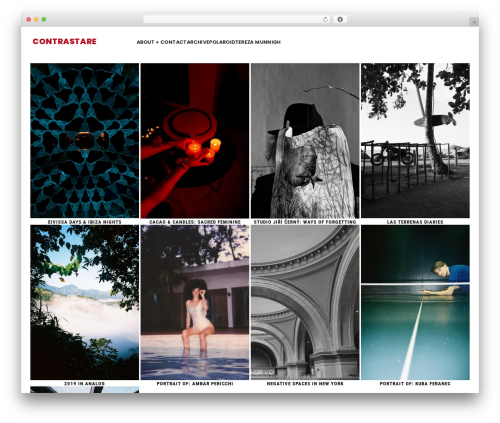Open the About + Contact page
500x423 pixels.
tap(161, 42)
